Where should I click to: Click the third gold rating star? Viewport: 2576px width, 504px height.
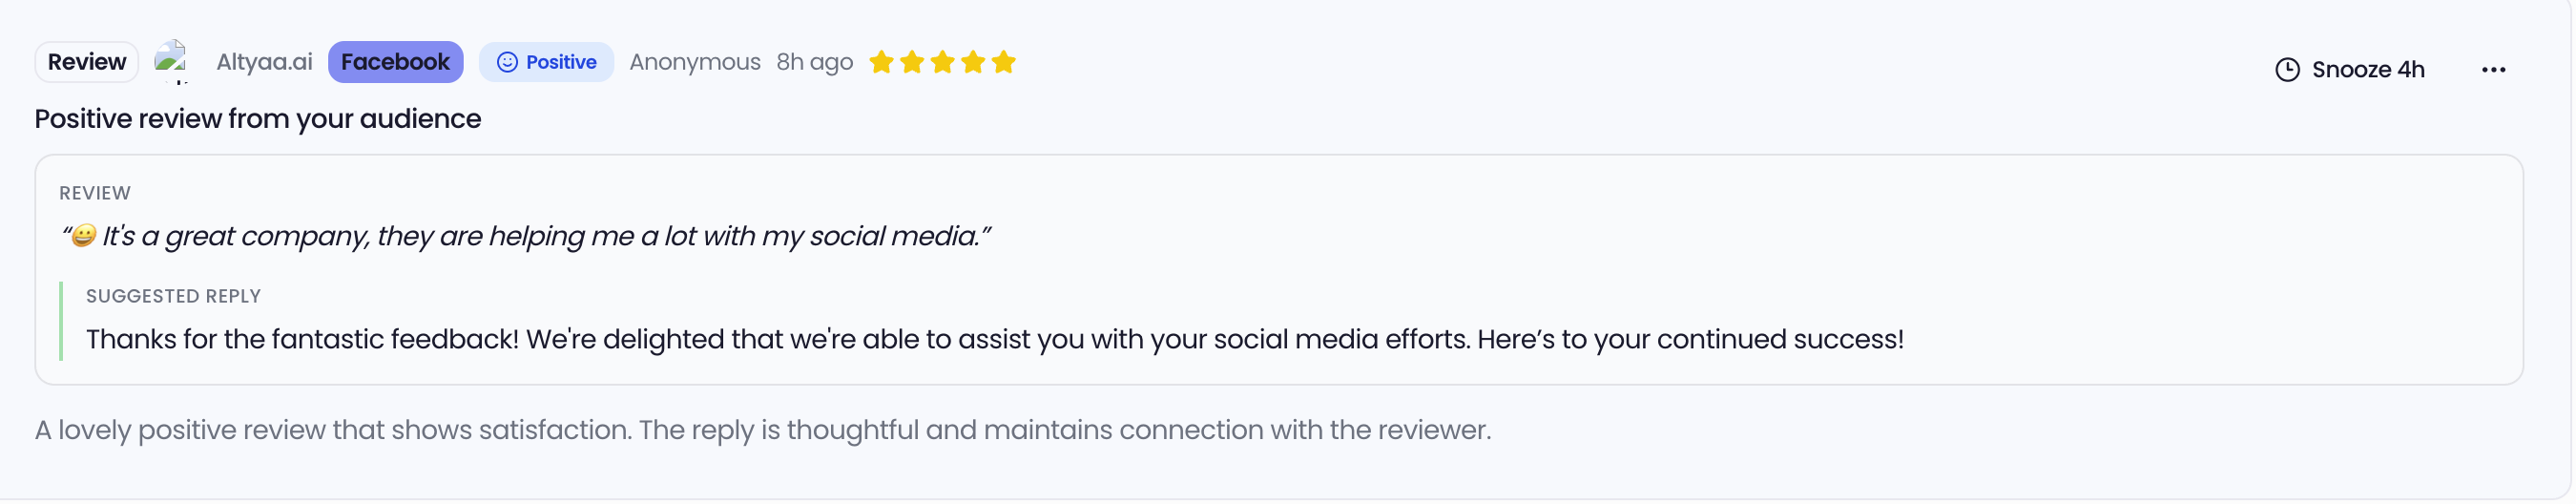click(942, 63)
